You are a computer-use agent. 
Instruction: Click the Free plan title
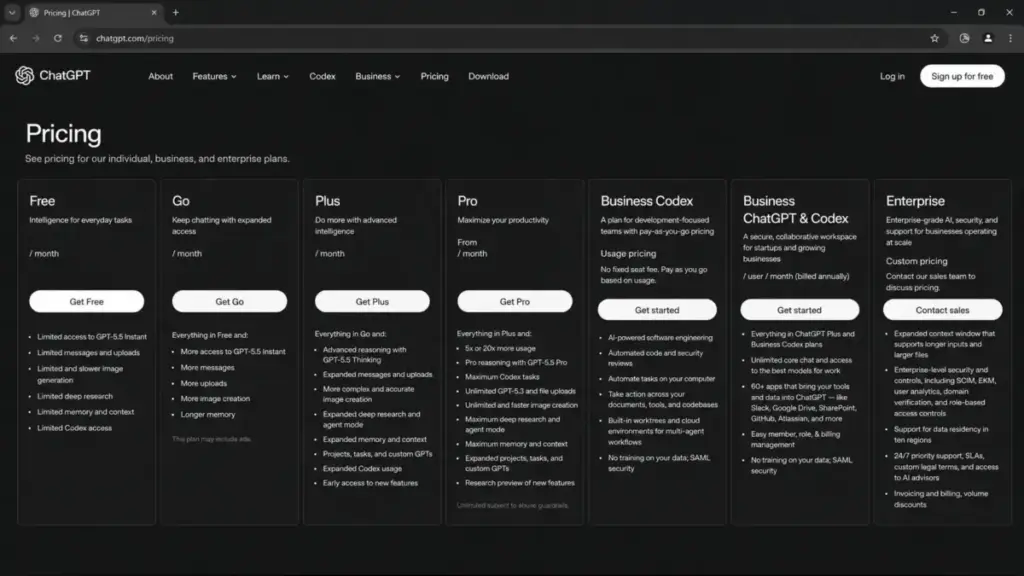pyautogui.click(x=42, y=201)
